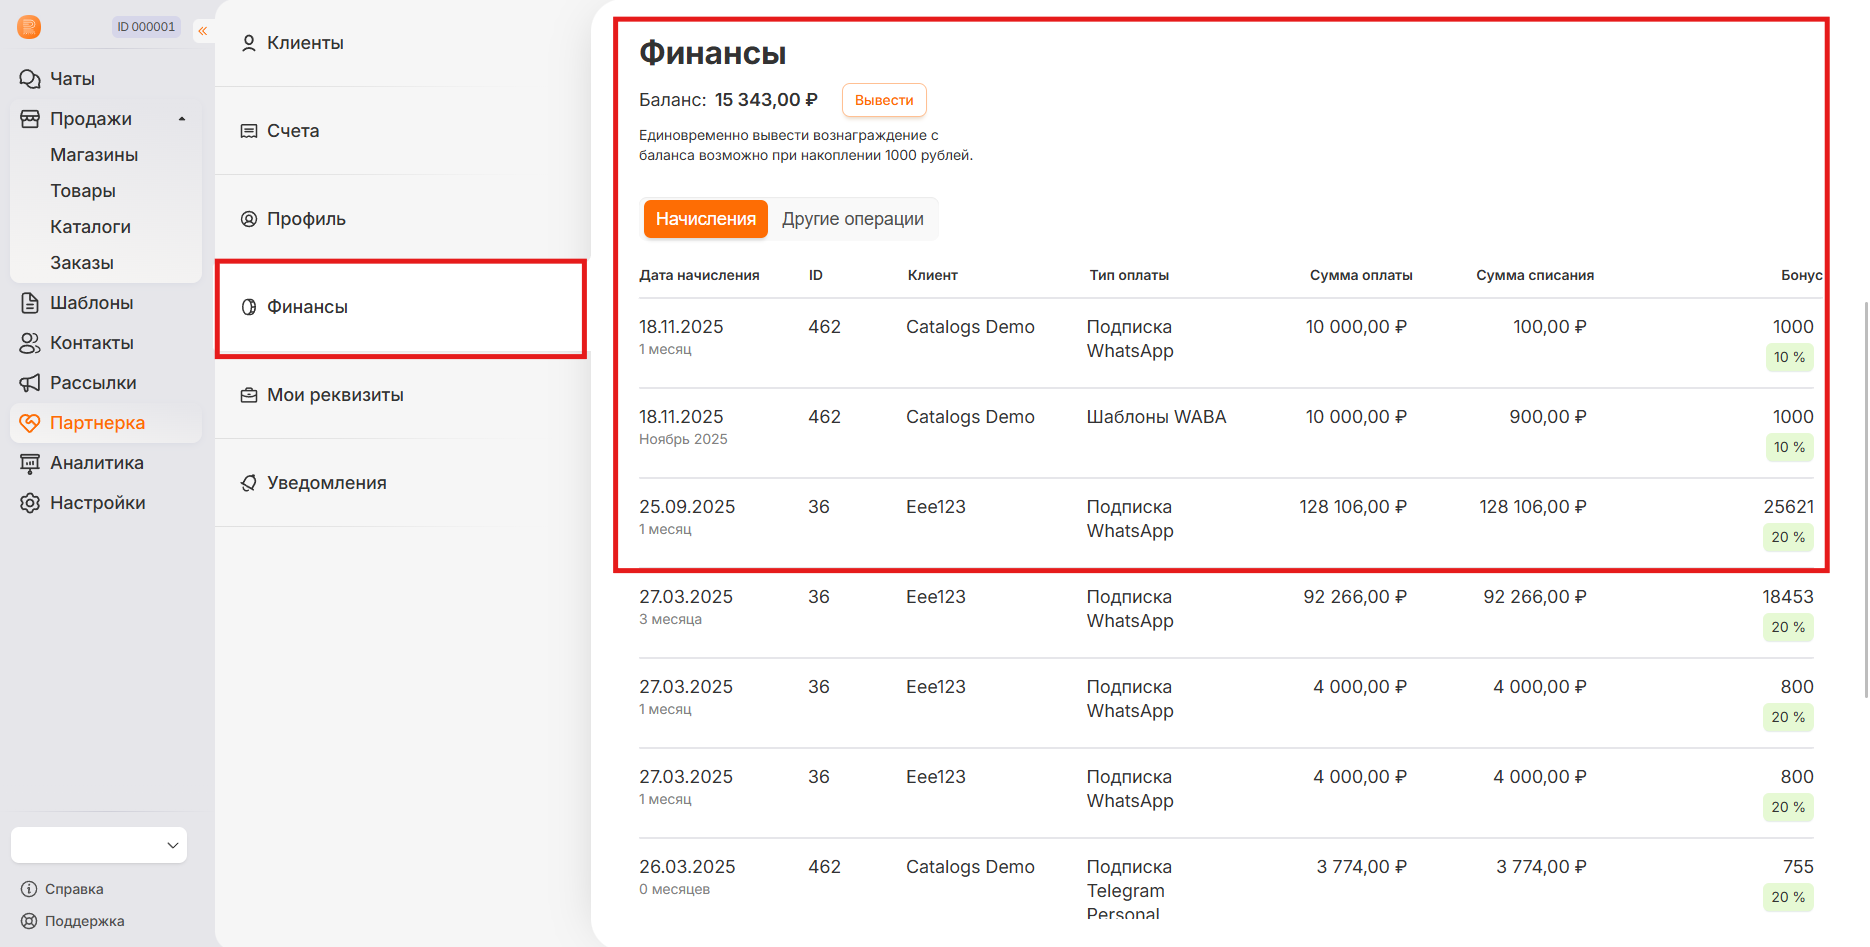Switch to the Другие операции tab
This screenshot has height=947, width=1870.
coord(852,219)
